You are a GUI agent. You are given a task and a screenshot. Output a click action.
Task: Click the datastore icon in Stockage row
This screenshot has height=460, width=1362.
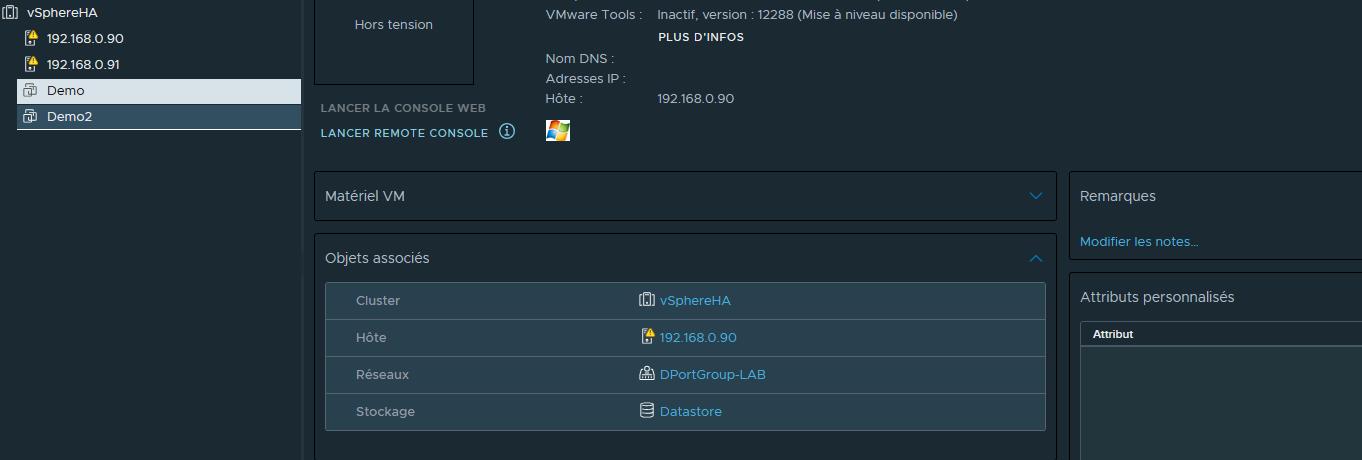(x=647, y=411)
